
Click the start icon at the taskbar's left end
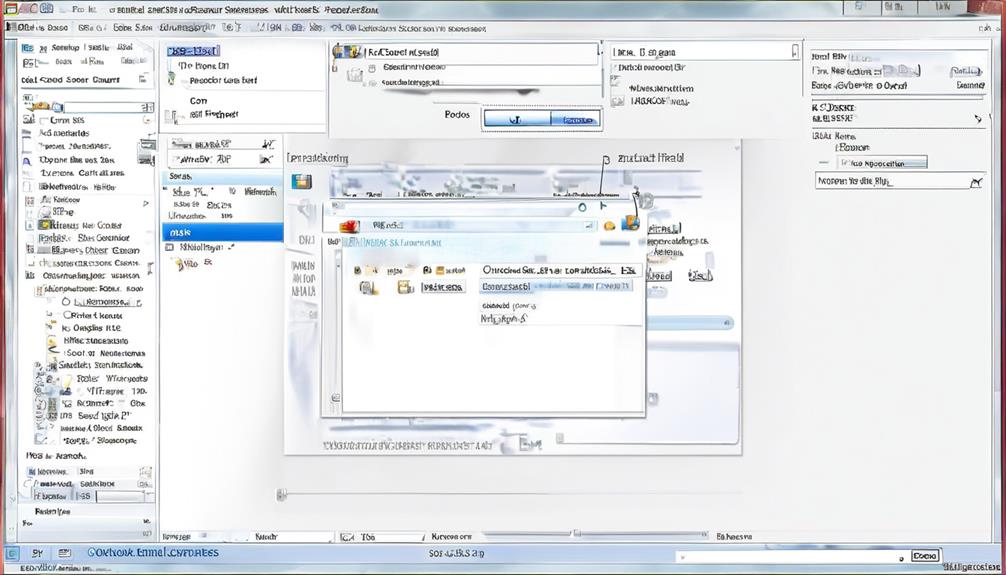click(13, 553)
